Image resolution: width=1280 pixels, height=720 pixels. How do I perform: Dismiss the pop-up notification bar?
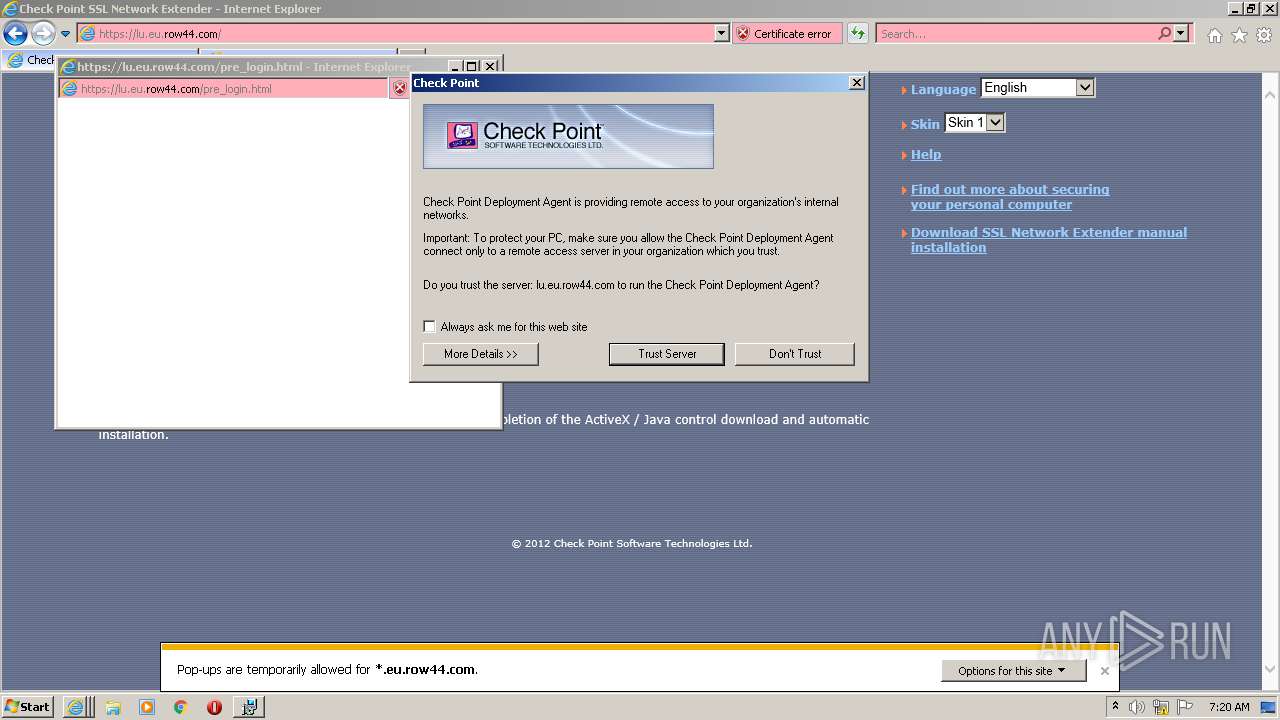(x=1104, y=671)
